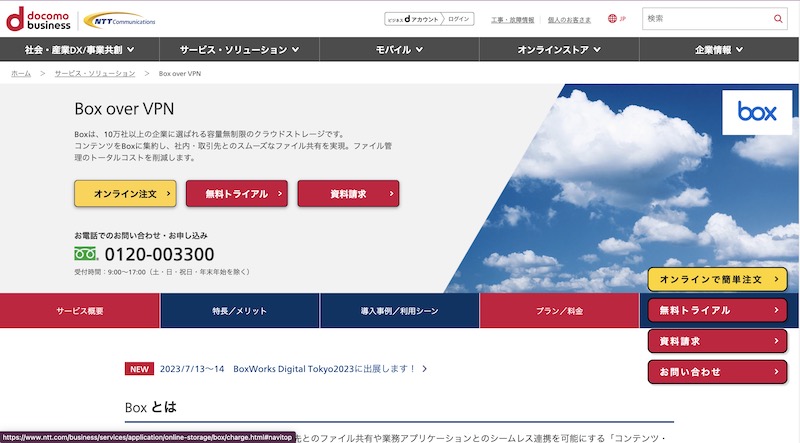
Task: Select the サービス概要 tab
Action: tap(80, 310)
